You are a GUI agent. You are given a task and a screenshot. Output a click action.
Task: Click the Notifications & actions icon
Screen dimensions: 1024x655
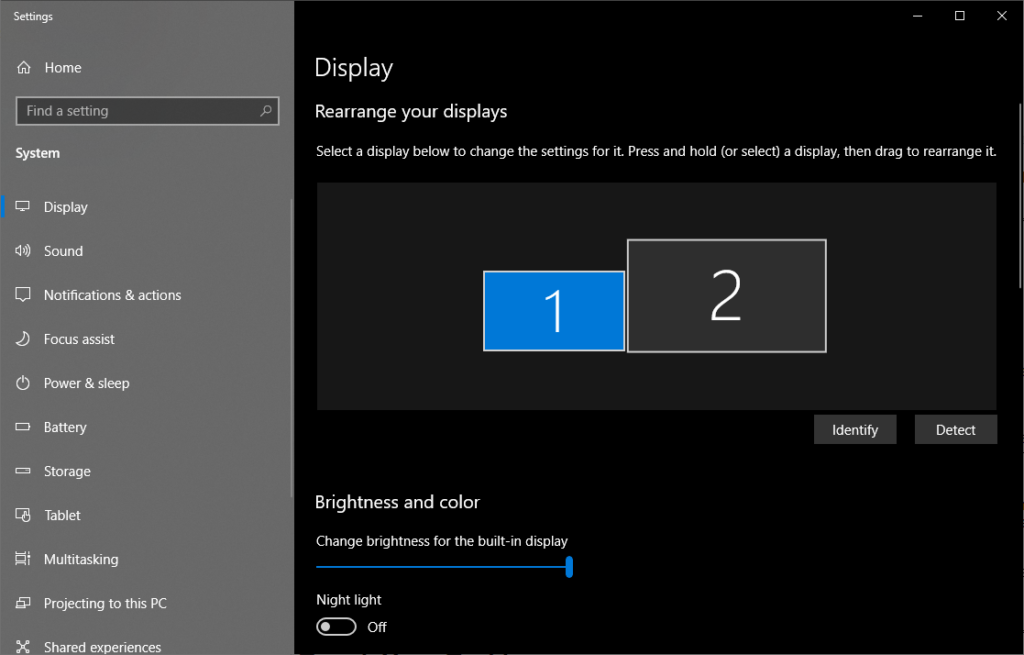click(24, 295)
